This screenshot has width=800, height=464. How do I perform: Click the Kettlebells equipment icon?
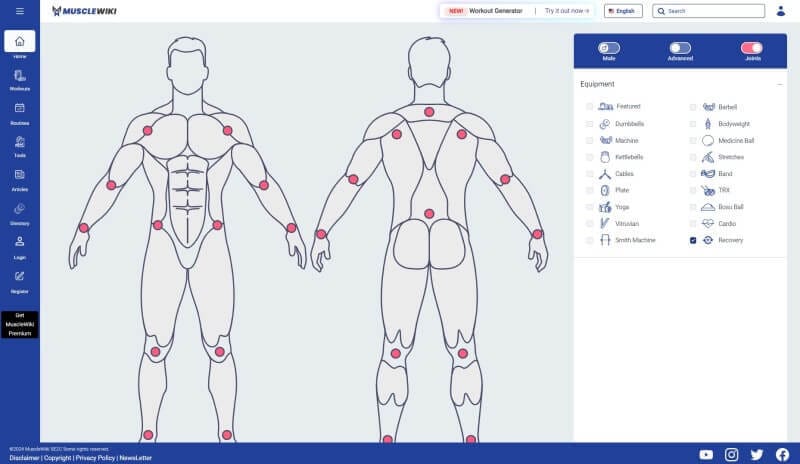point(605,157)
